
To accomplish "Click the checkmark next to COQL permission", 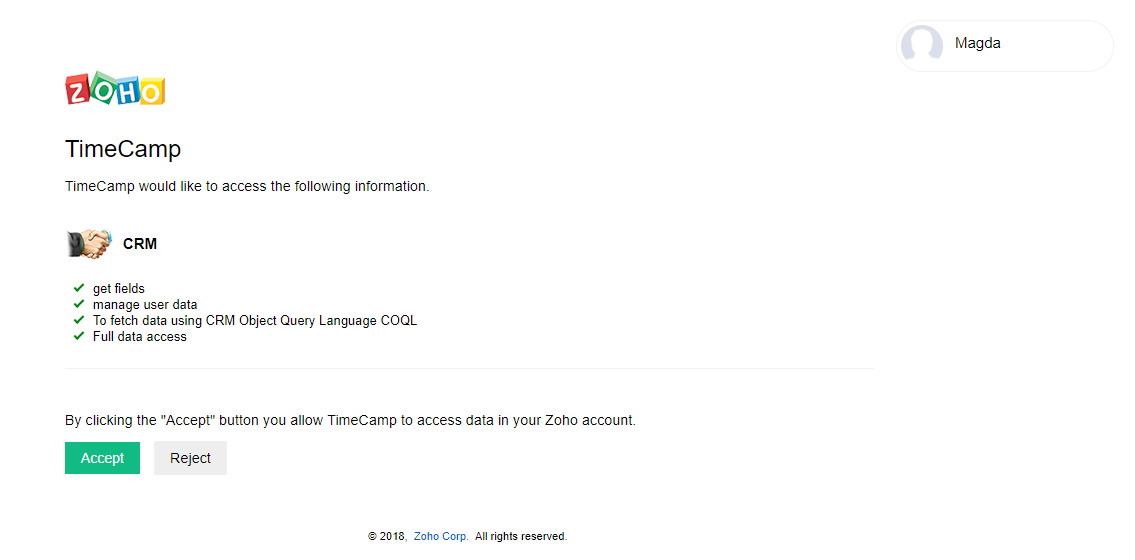I will [x=79, y=320].
